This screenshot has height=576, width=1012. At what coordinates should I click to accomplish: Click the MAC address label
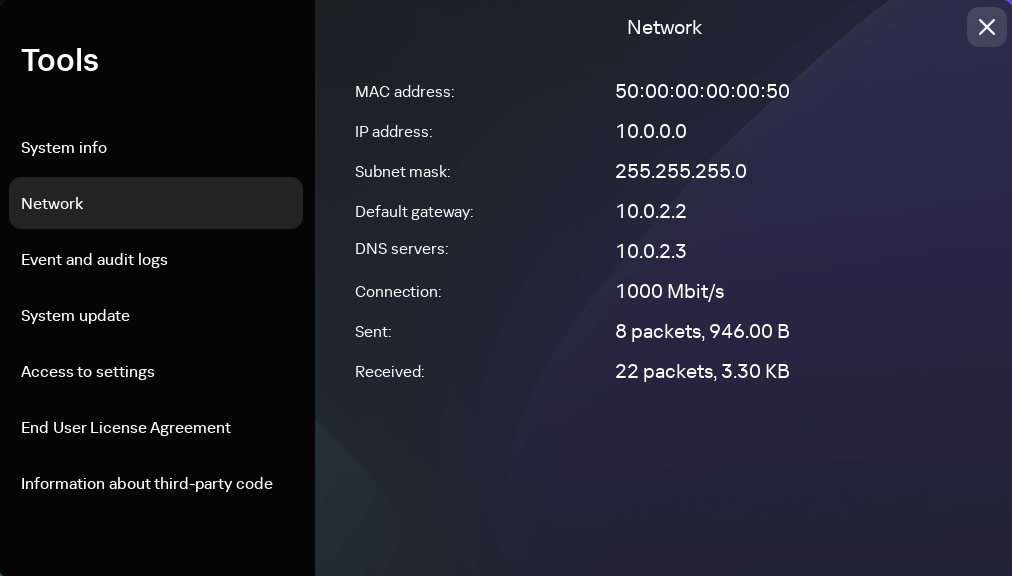pos(404,91)
